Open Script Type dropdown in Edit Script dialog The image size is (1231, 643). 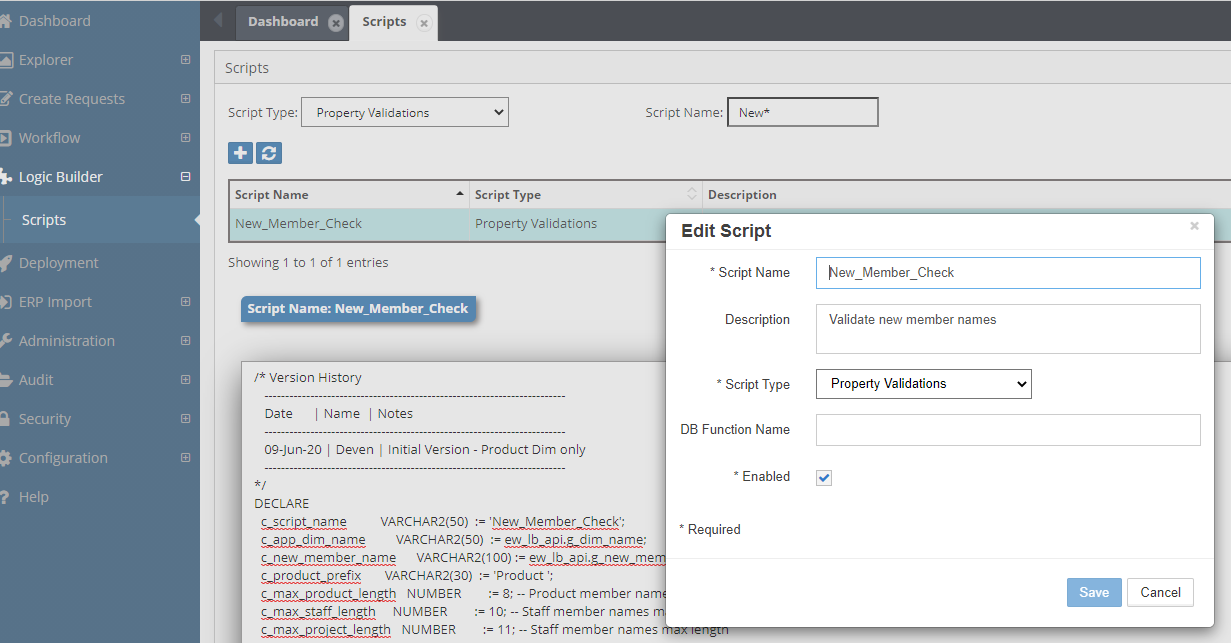(923, 384)
